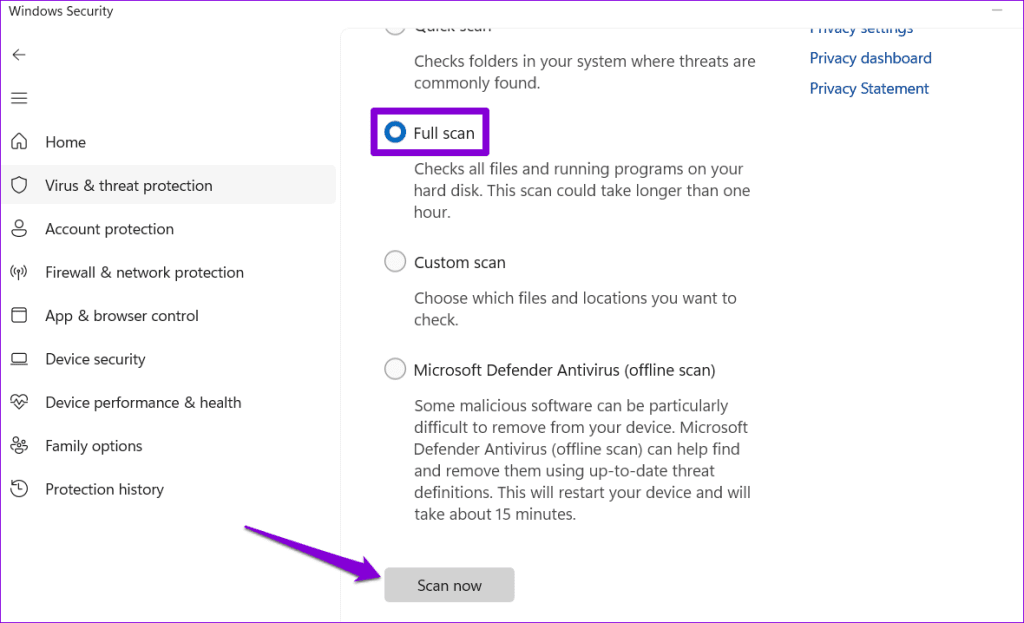The width and height of the screenshot is (1024, 623).
Task: Click the Windows Security title text
Action: 61,11
